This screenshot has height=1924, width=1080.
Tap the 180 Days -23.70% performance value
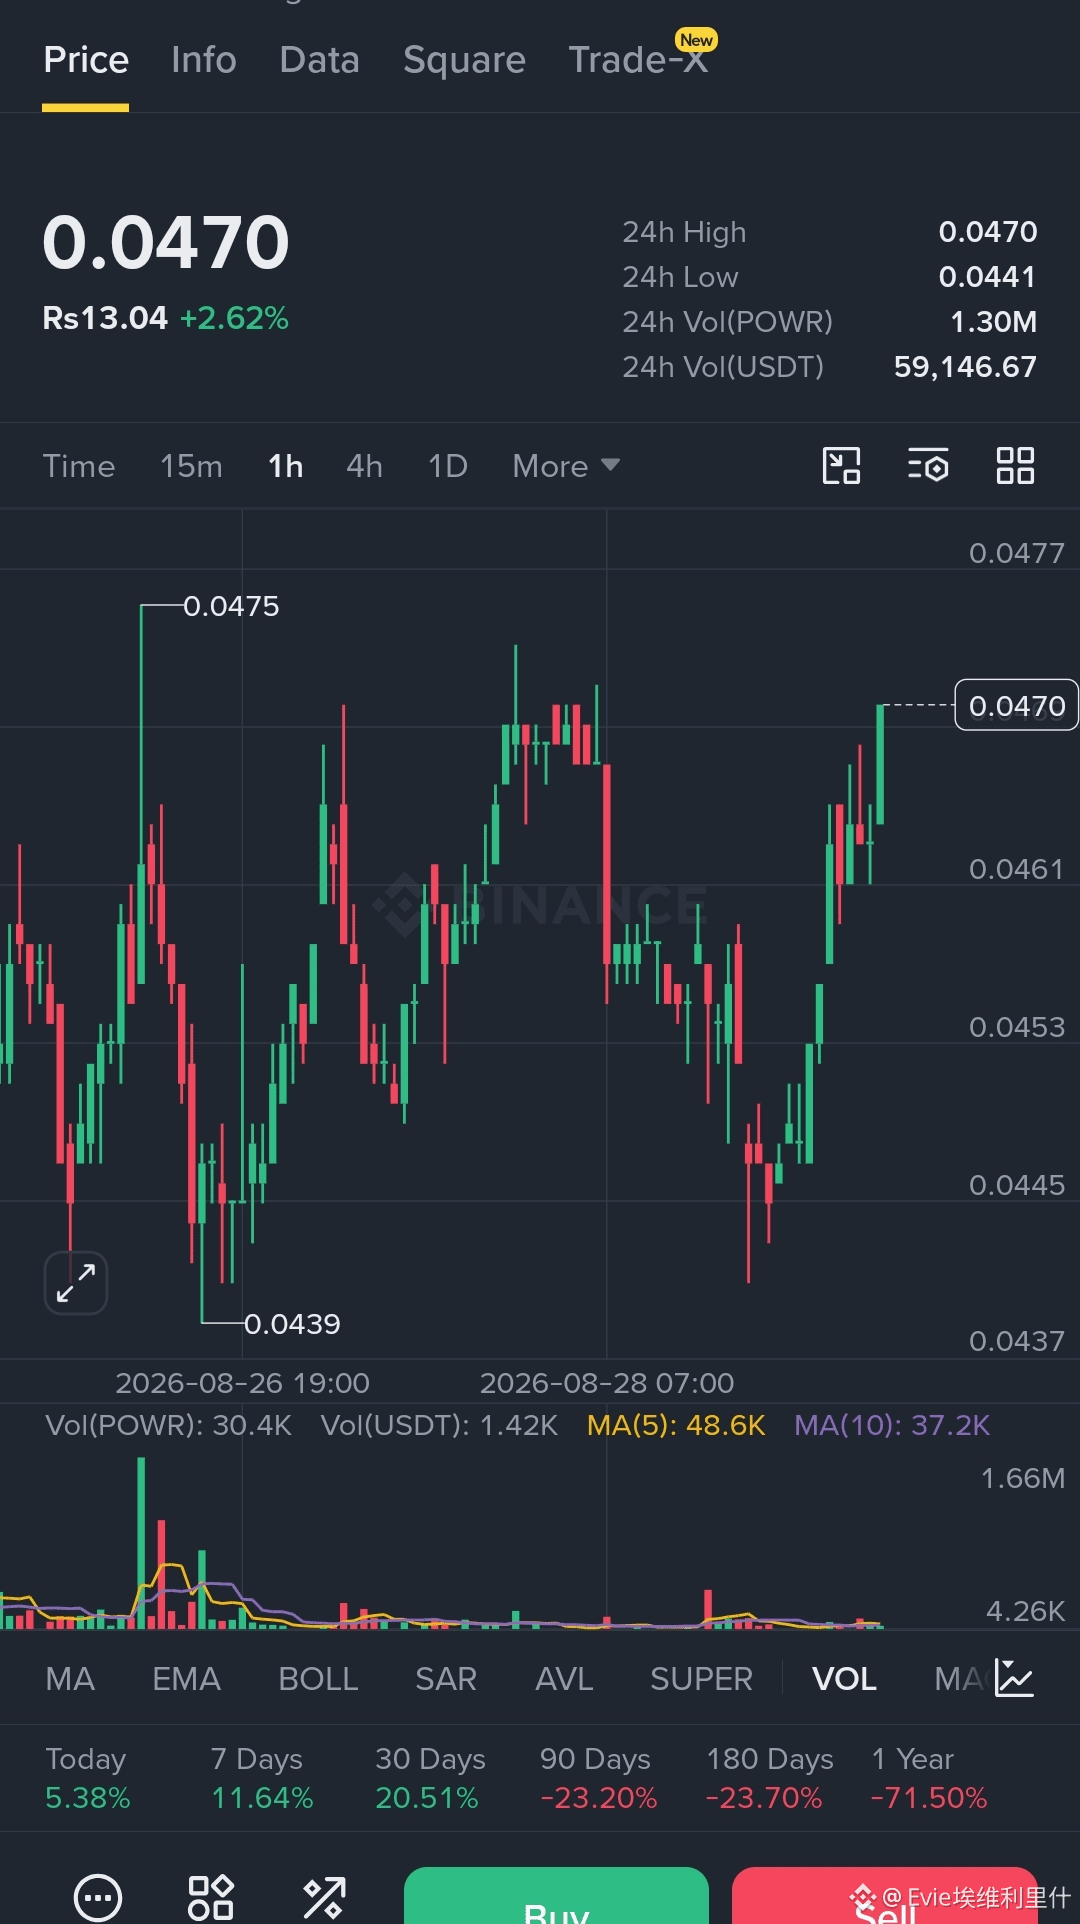(763, 1798)
